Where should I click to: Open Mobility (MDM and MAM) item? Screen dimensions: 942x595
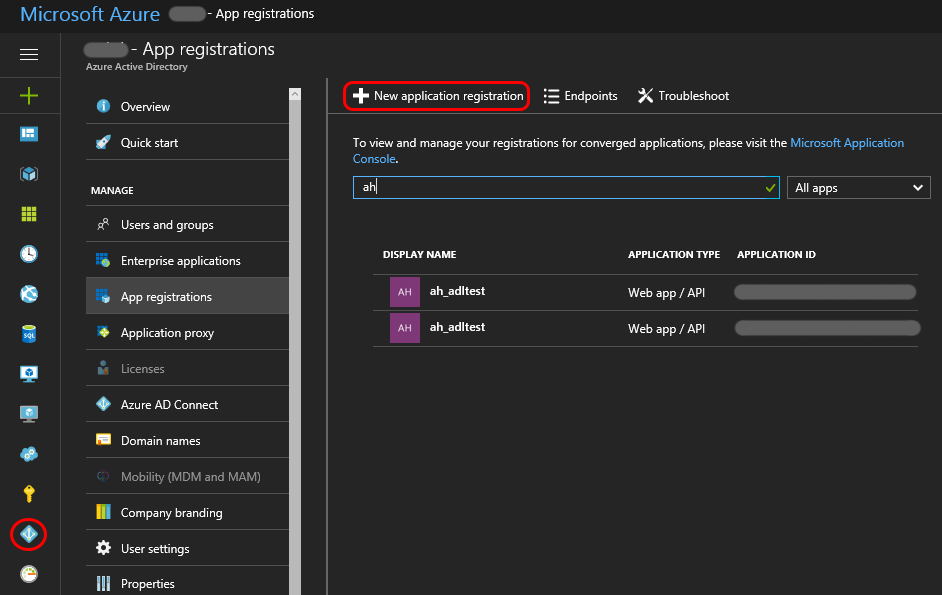(187, 477)
